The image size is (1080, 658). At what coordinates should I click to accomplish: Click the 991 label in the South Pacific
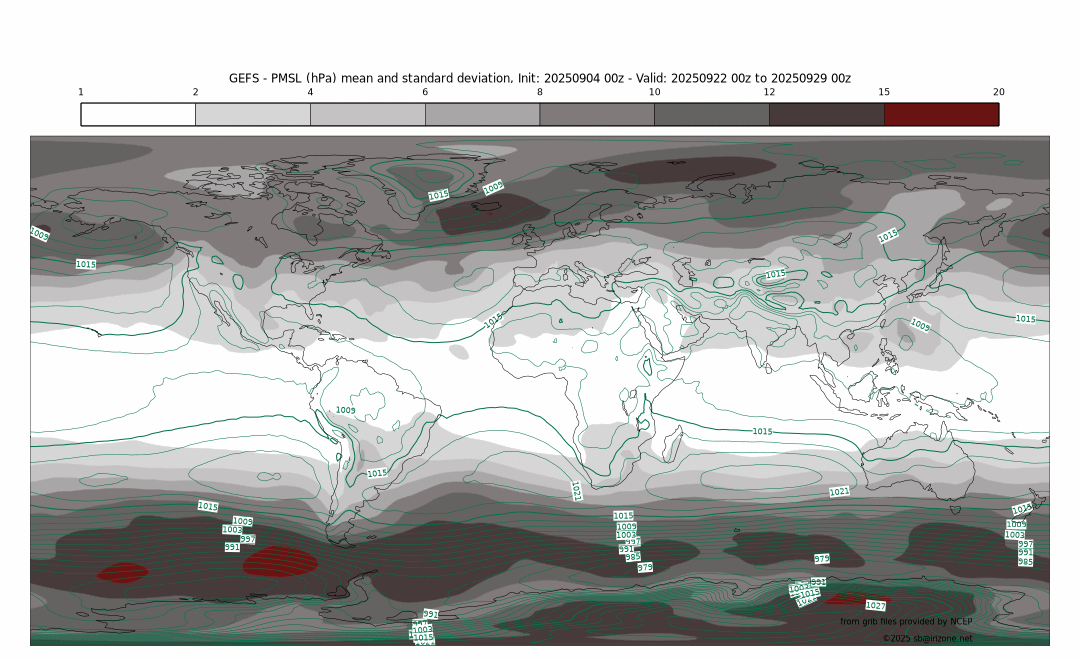(x=232, y=547)
